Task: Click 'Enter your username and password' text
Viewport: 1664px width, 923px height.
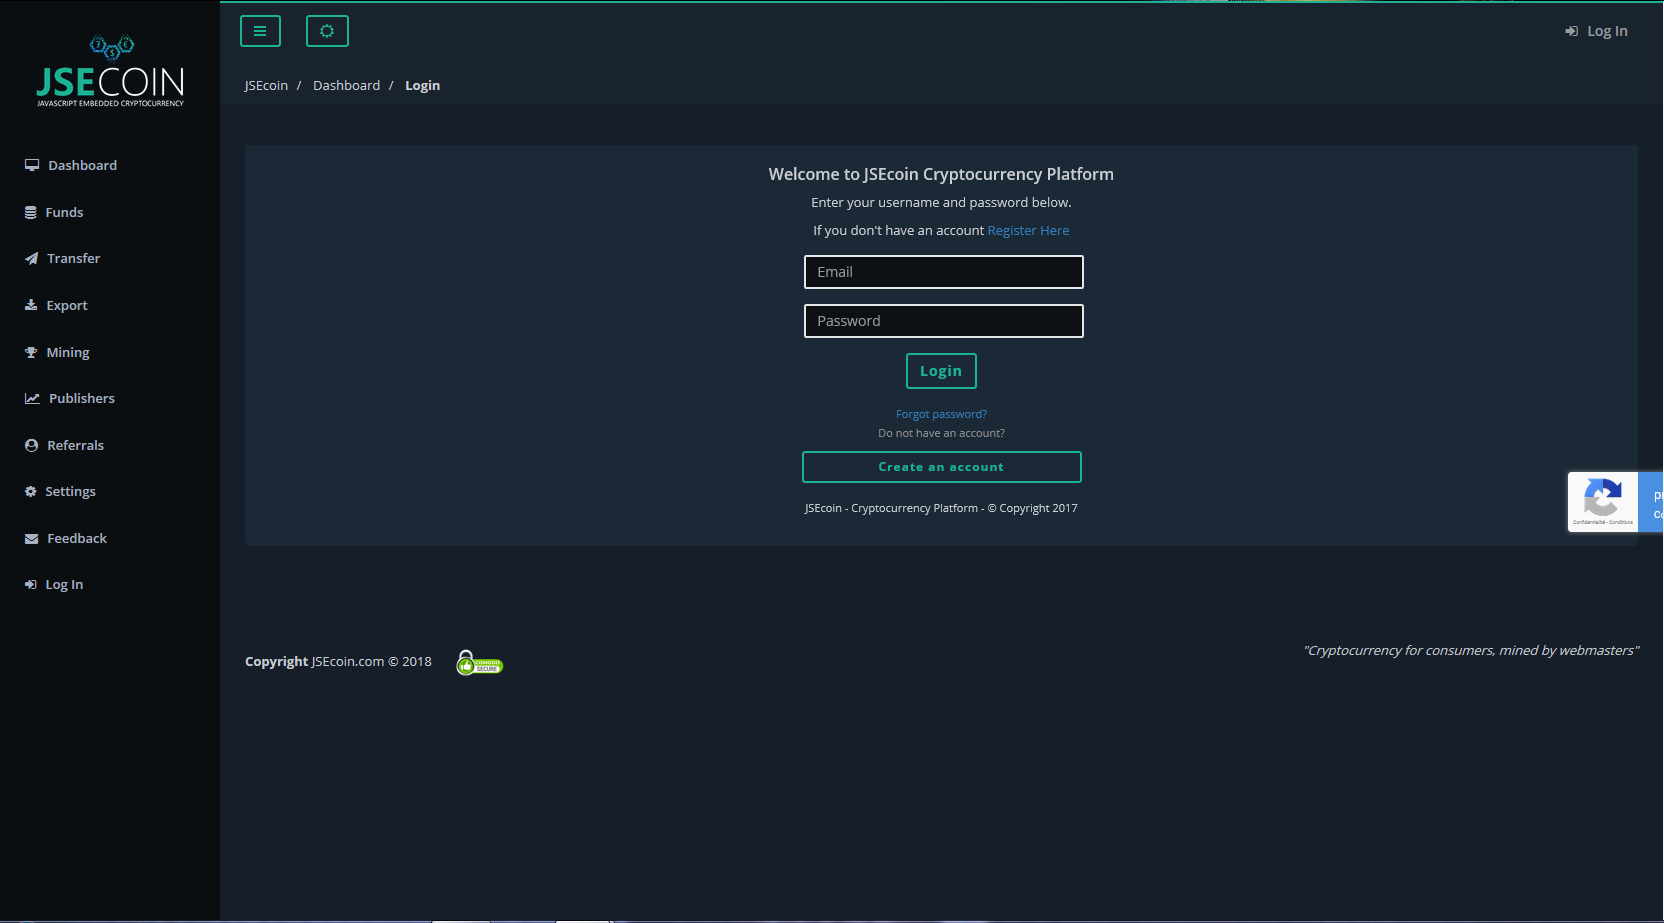Action: 941,202
